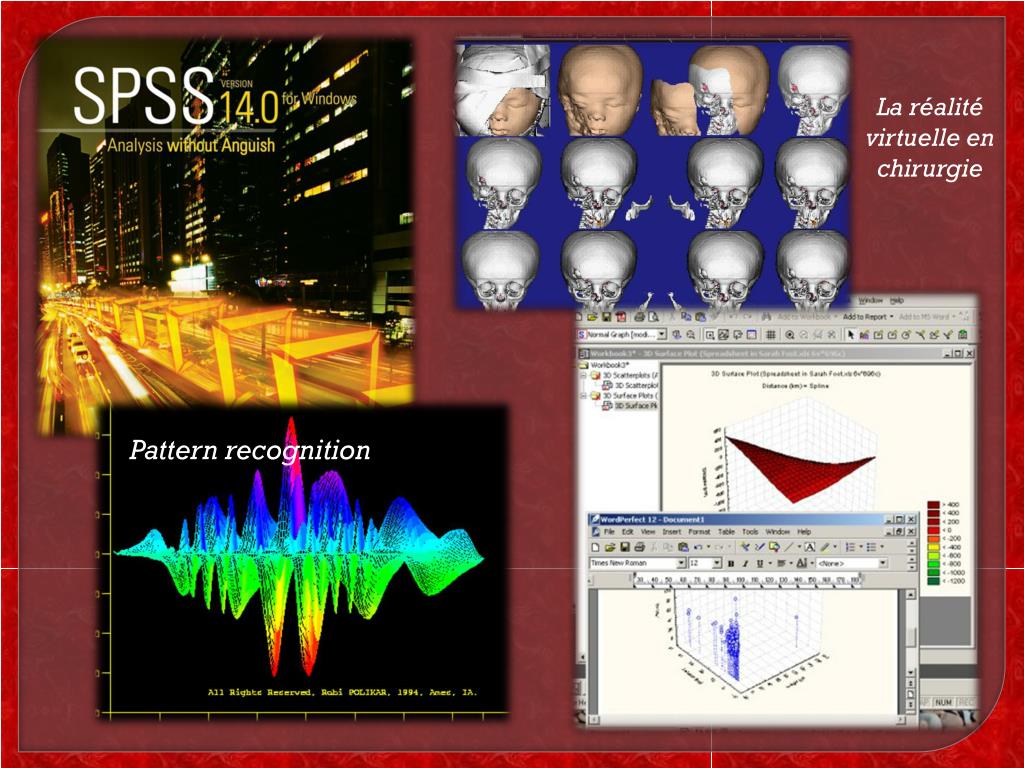Select 3D Surface Plot item in workbook tree
The image size is (1024, 768).
[629, 406]
